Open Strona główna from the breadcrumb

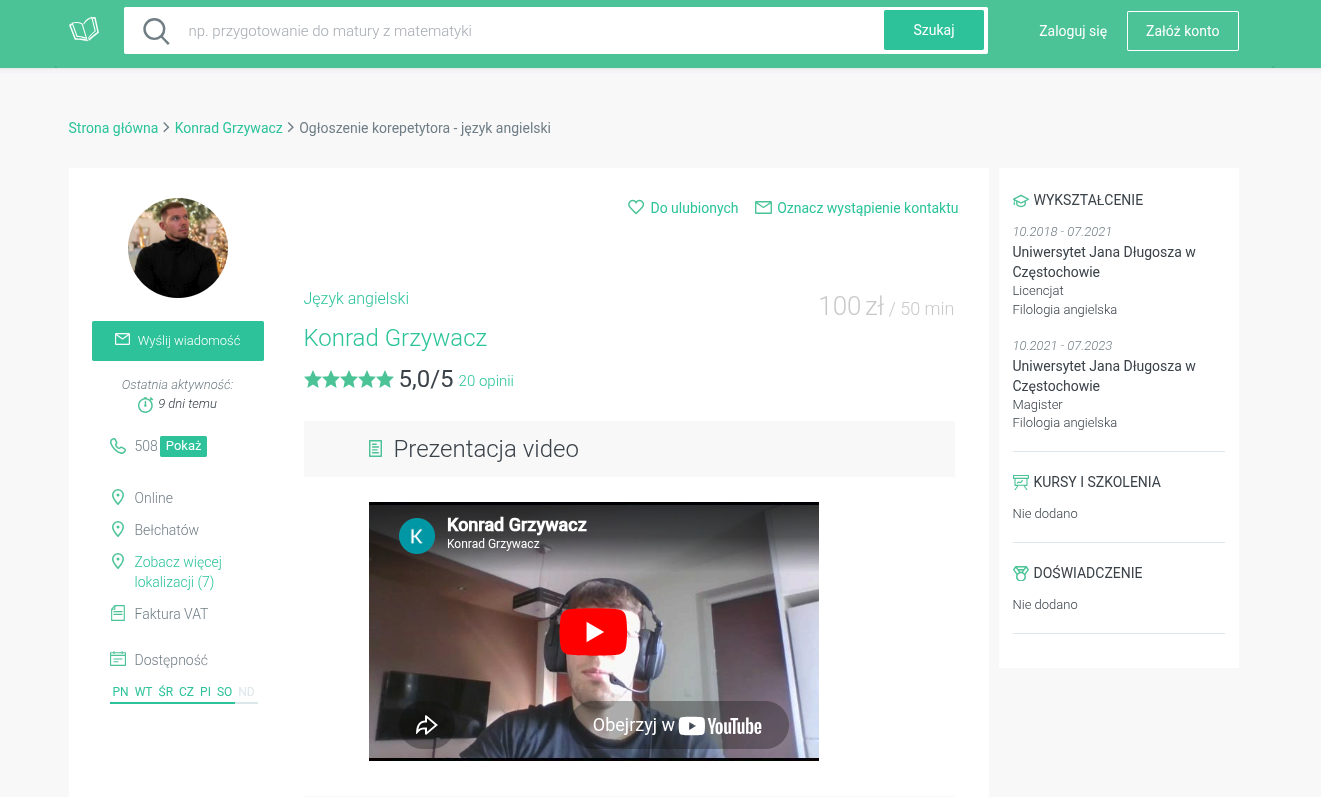coord(113,128)
